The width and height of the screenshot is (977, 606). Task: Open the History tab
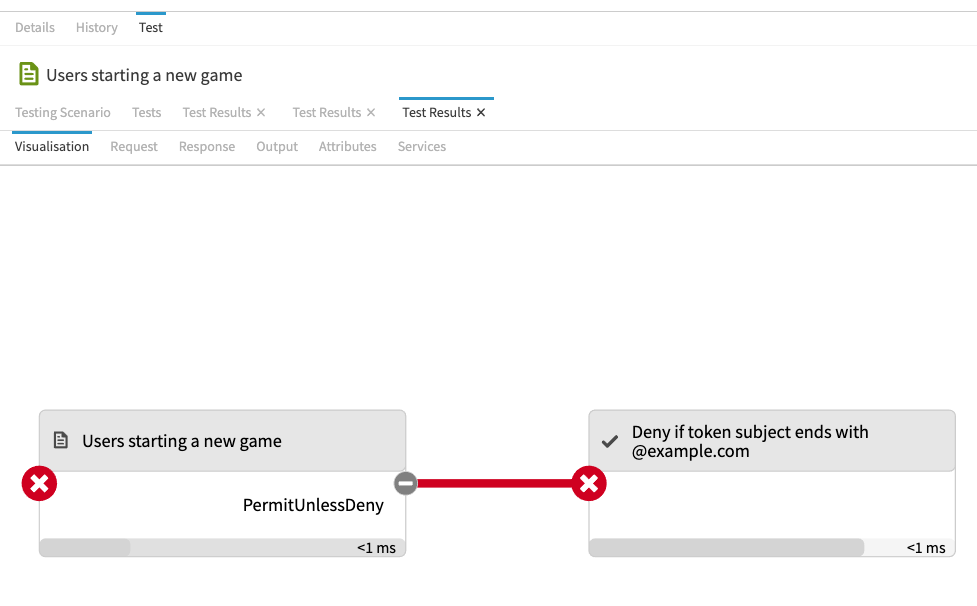97,27
